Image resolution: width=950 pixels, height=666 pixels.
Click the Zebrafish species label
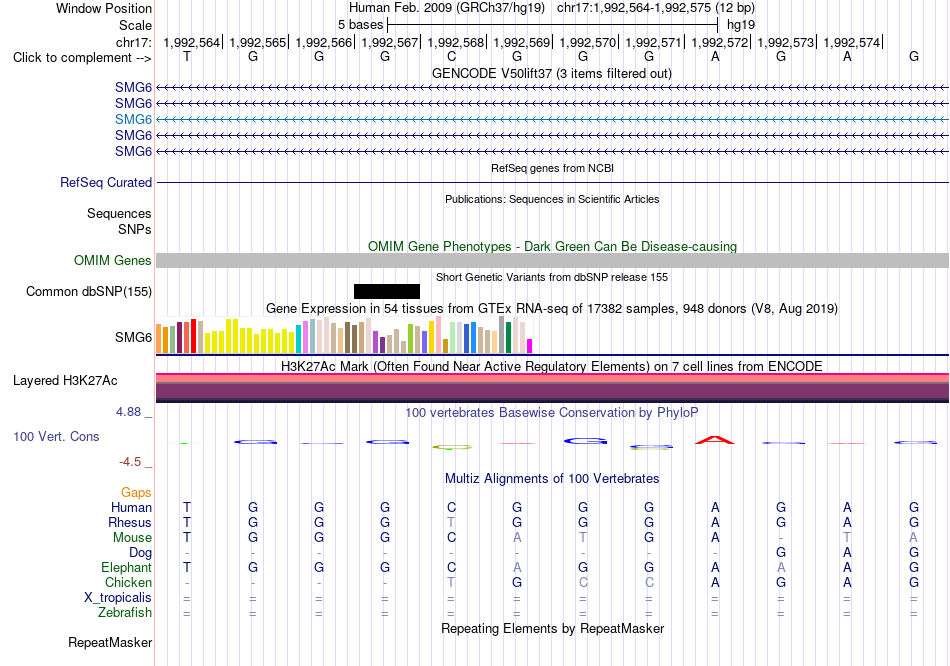coord(125,613)
